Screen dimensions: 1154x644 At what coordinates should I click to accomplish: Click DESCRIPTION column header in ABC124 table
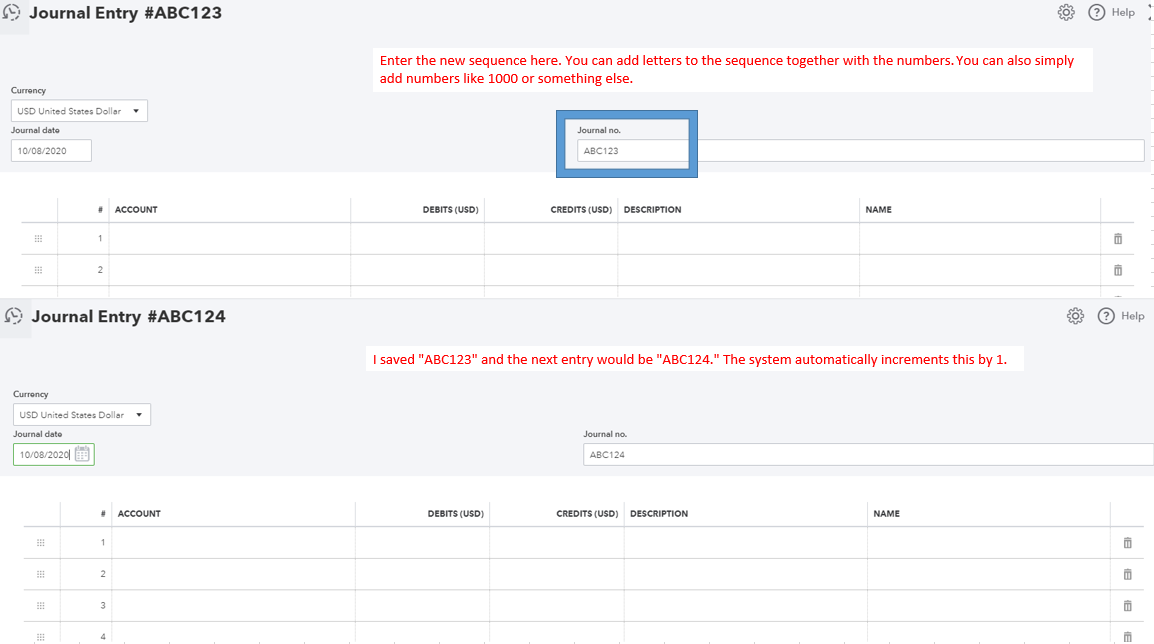click(x=659, y=514)
